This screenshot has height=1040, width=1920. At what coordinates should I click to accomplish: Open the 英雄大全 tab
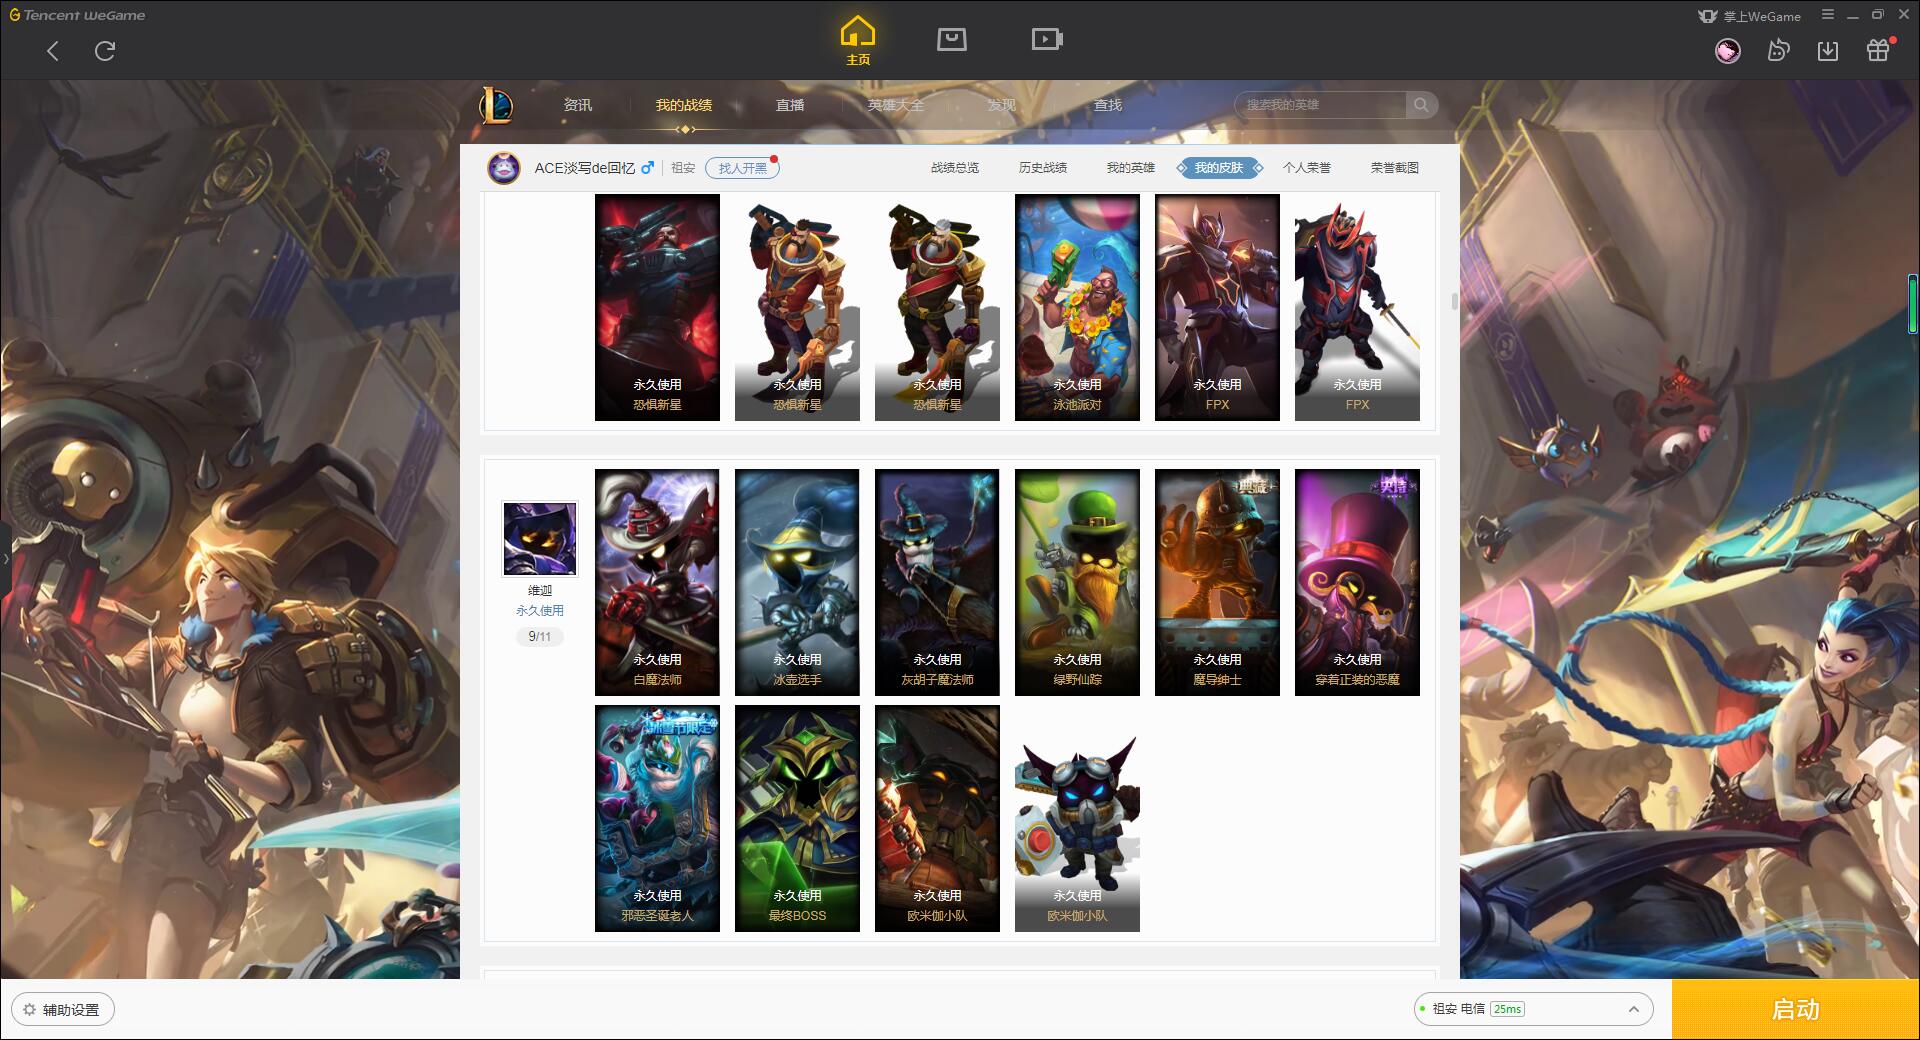pyautogui.click(x=896, y=105)
